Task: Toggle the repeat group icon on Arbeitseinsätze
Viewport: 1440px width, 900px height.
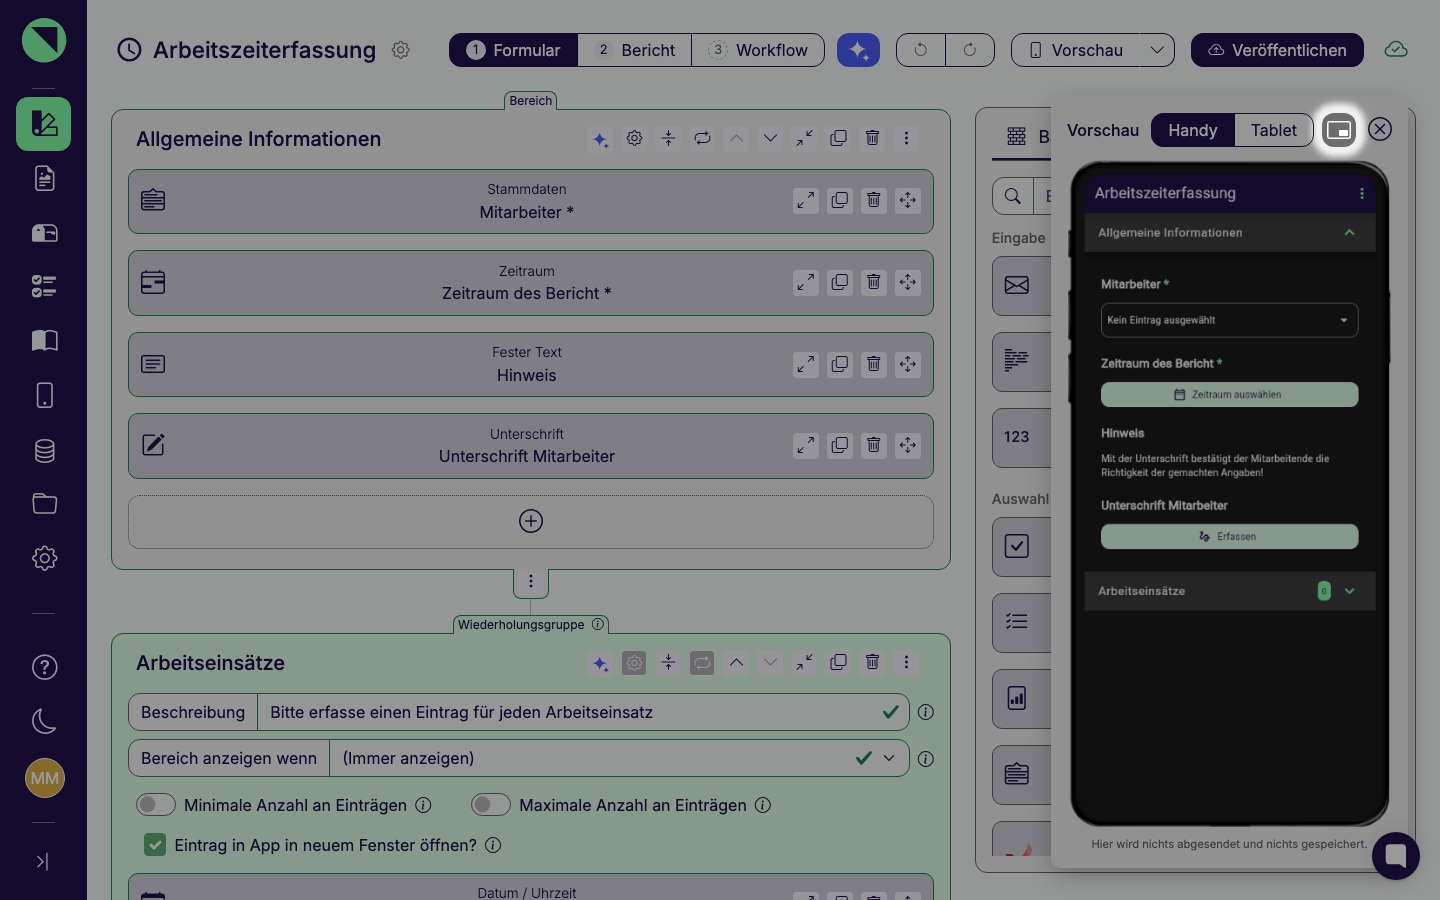Action: coord(702,662)
